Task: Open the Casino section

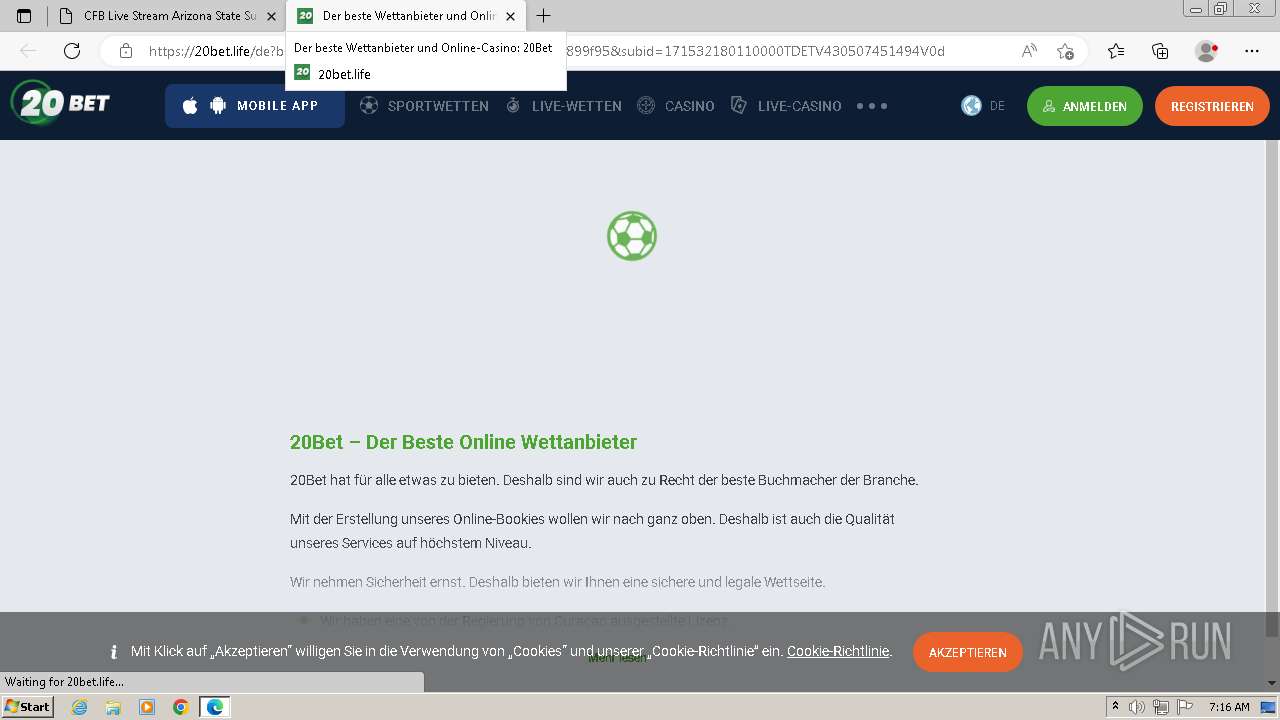Action: [x=676, y=106]
